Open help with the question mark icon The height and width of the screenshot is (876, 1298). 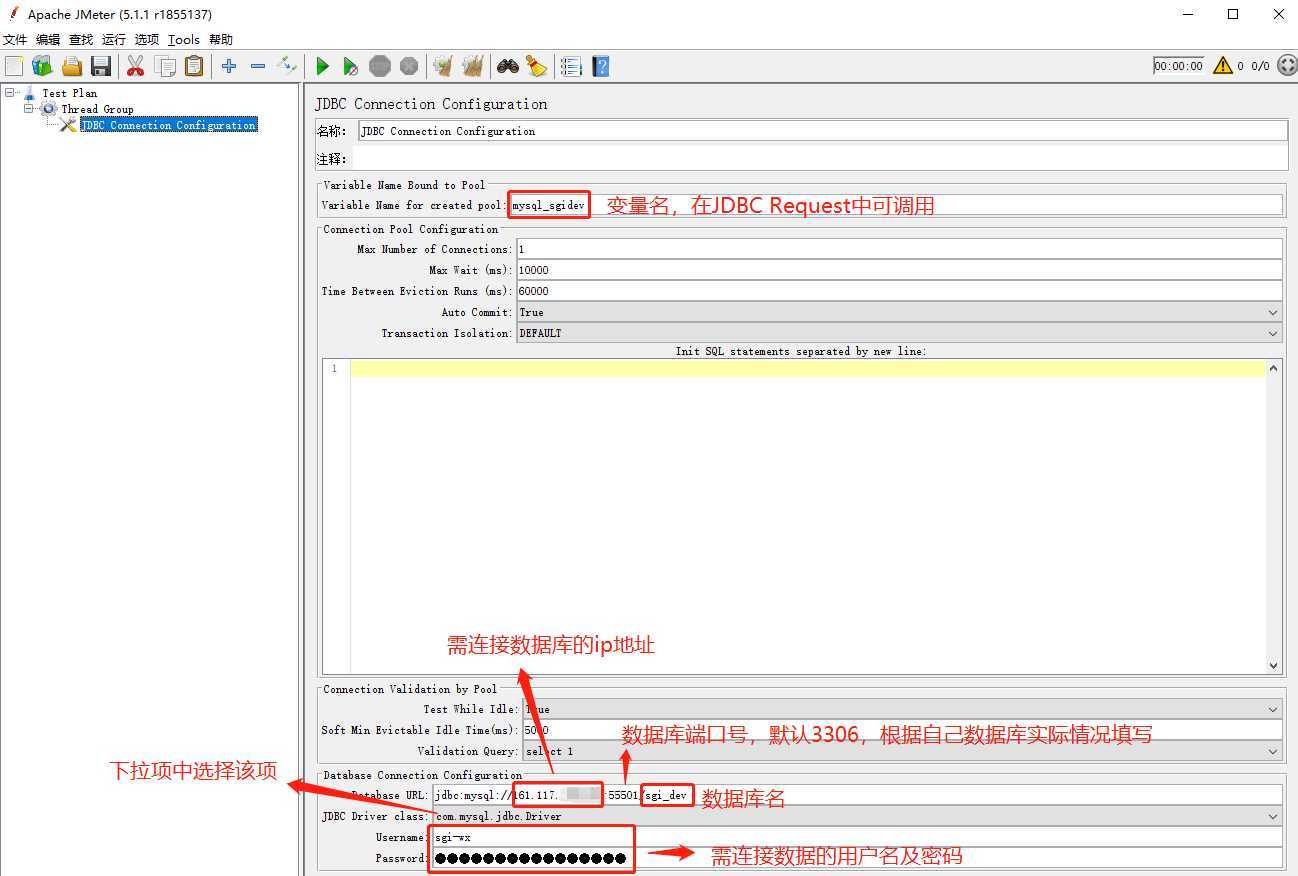point(601,66)
